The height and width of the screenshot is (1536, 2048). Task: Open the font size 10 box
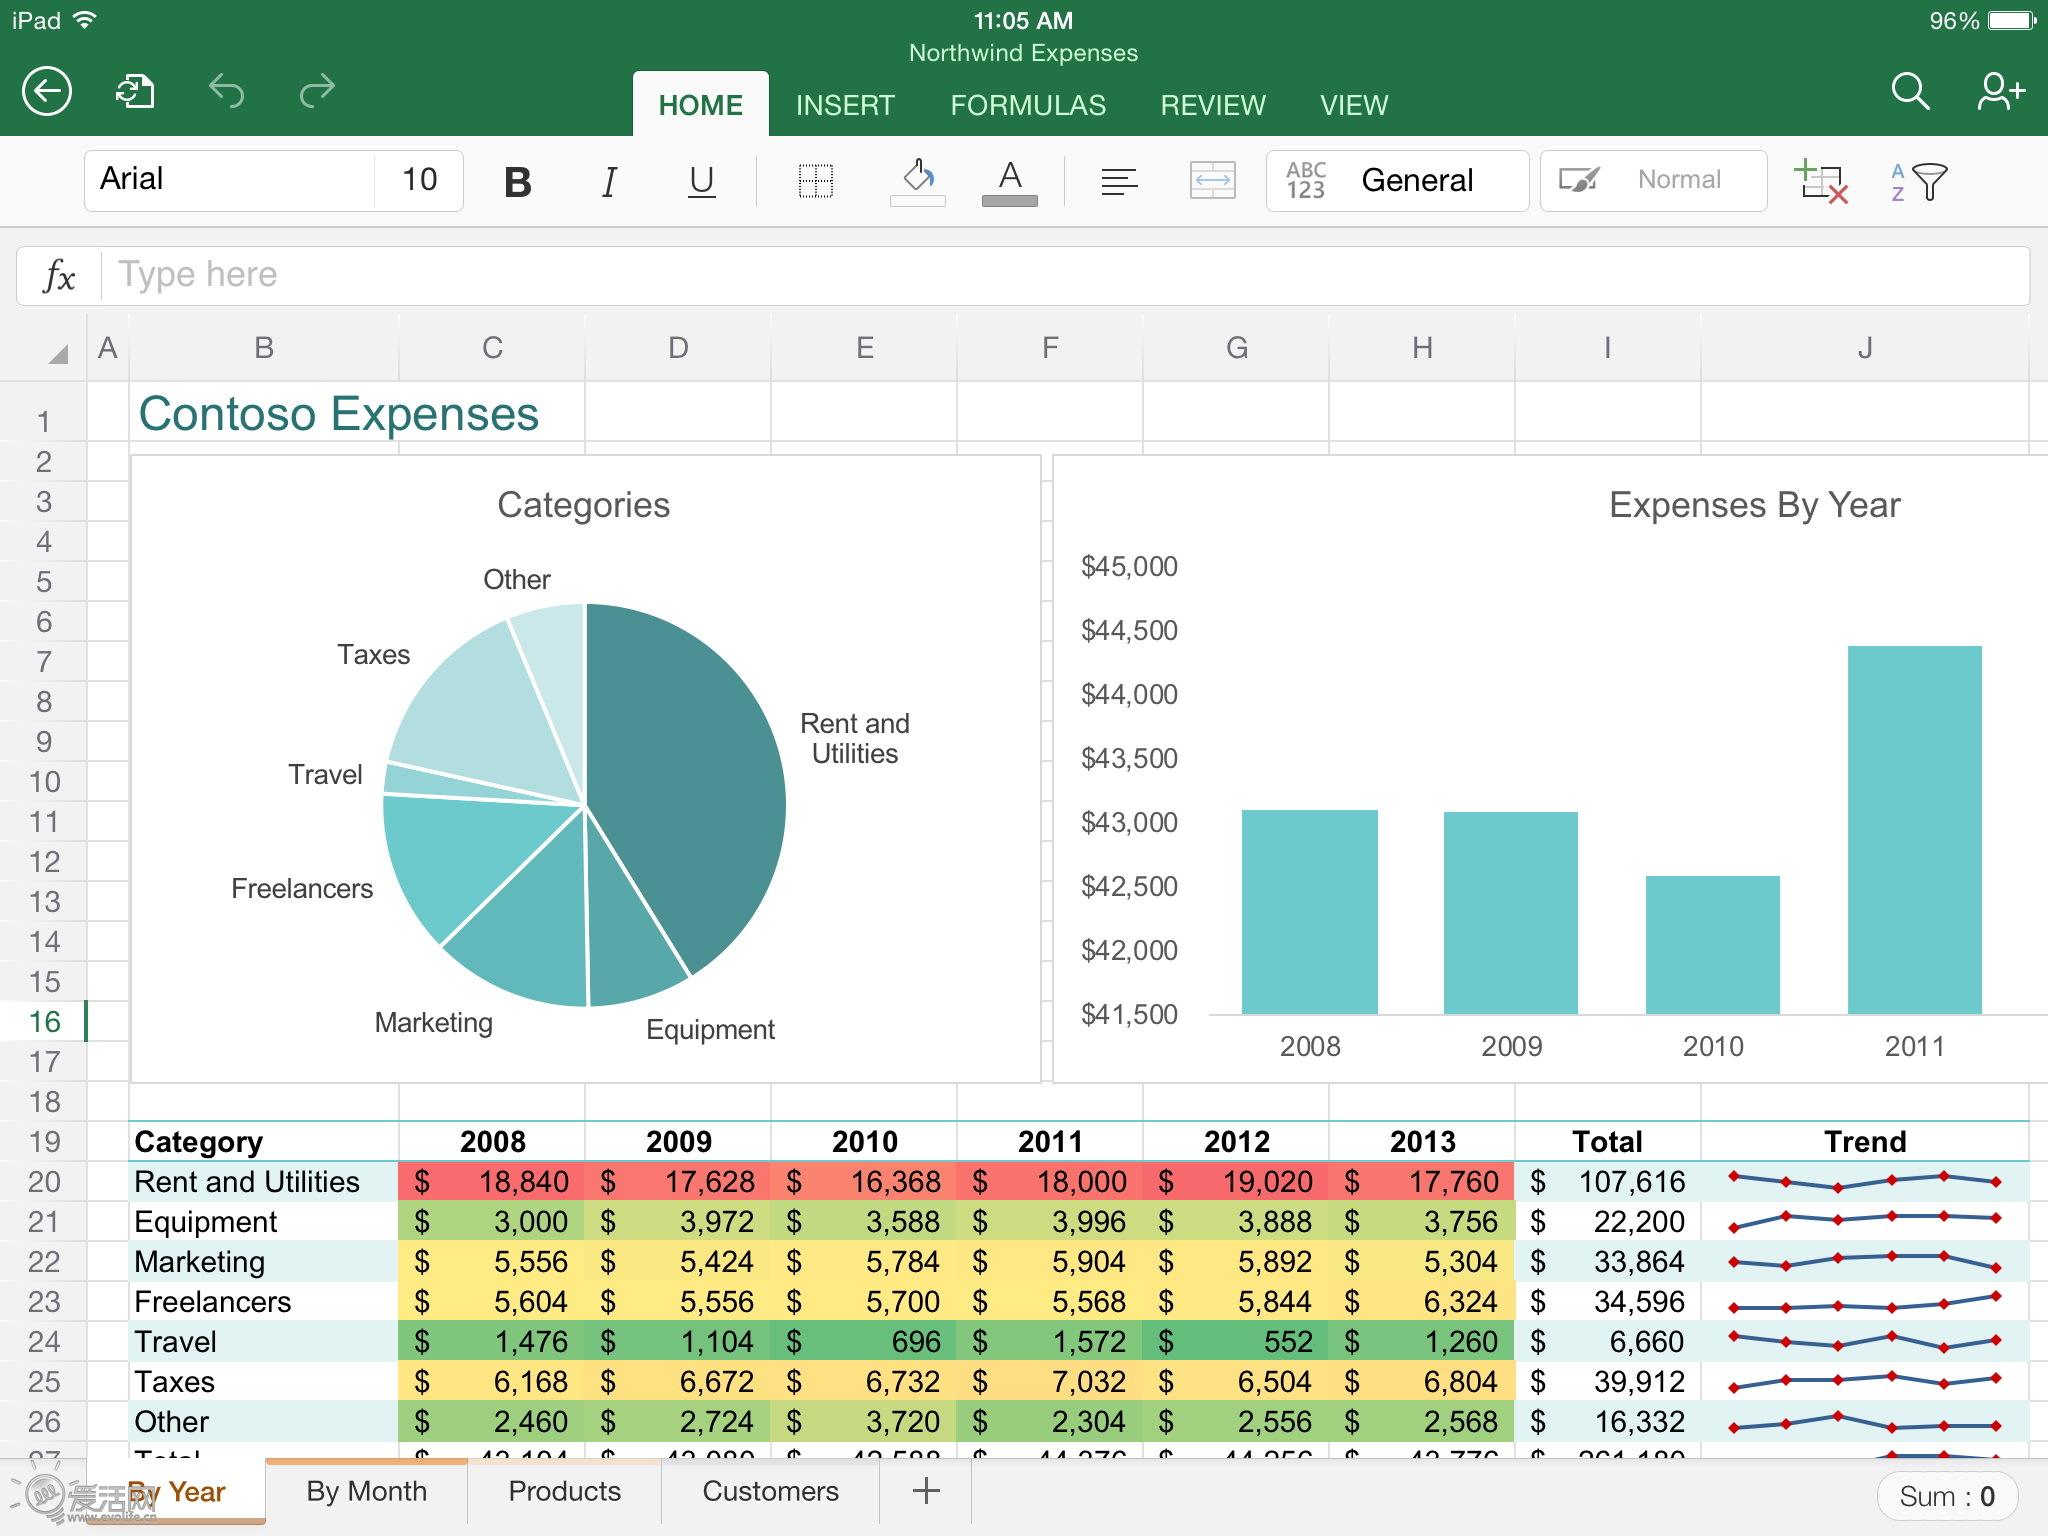(x=419, y=180)
